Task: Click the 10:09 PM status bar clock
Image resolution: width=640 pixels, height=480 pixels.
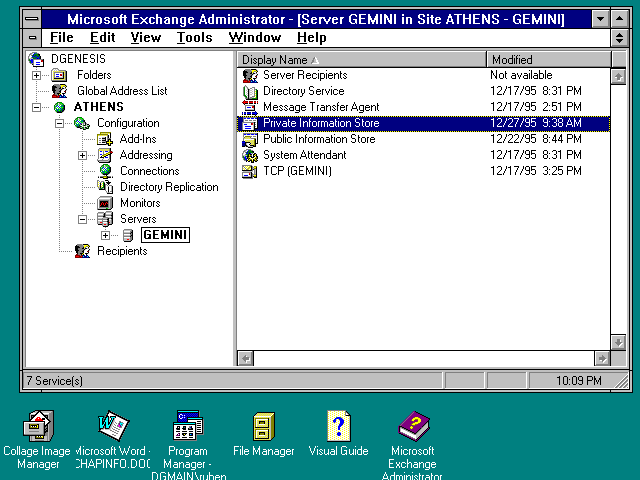Action: (578, 381)
